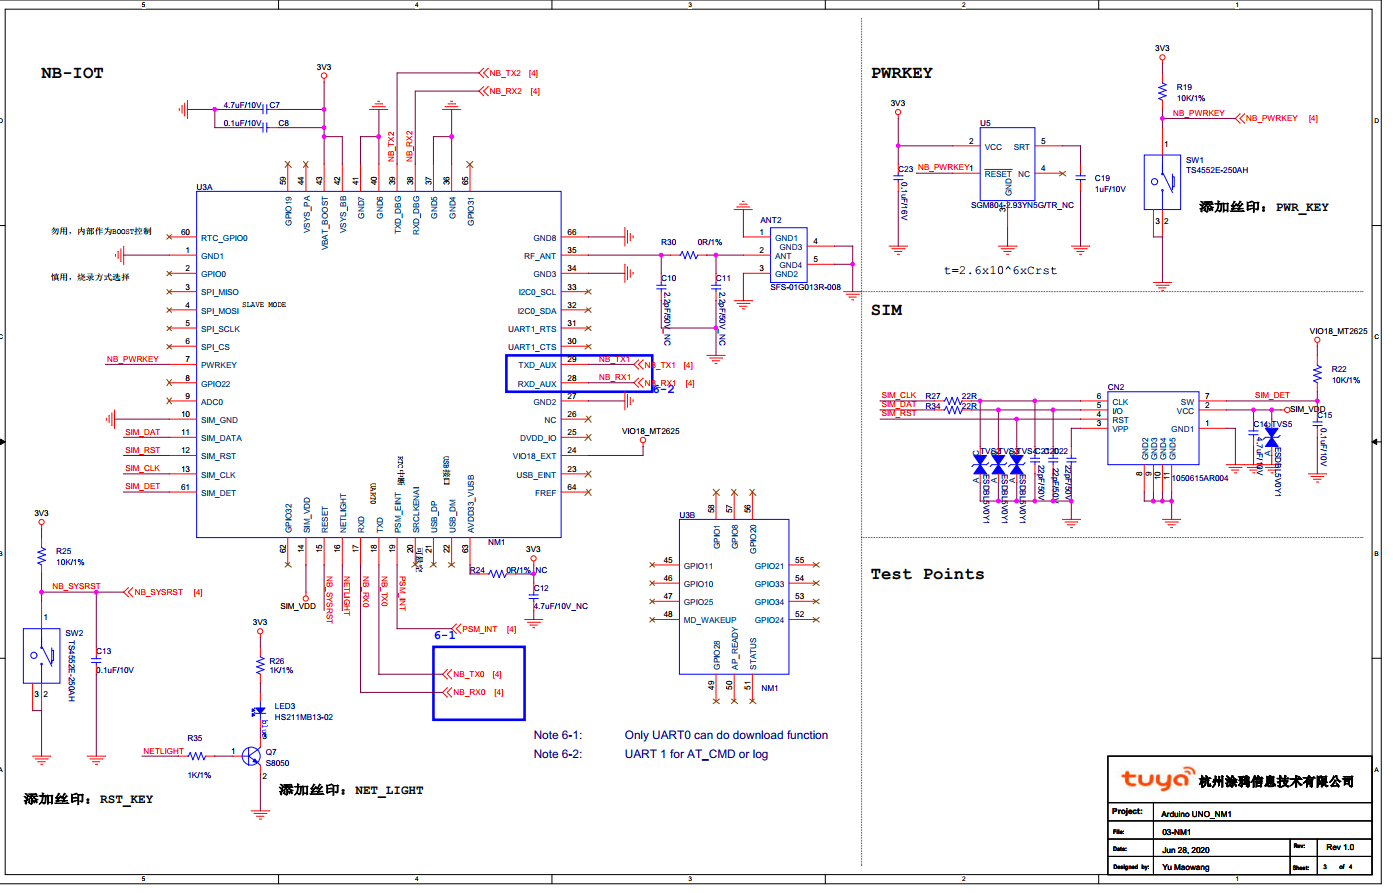Click the Test Points heading
The image size is (1393, 893).
click(927, 574)
